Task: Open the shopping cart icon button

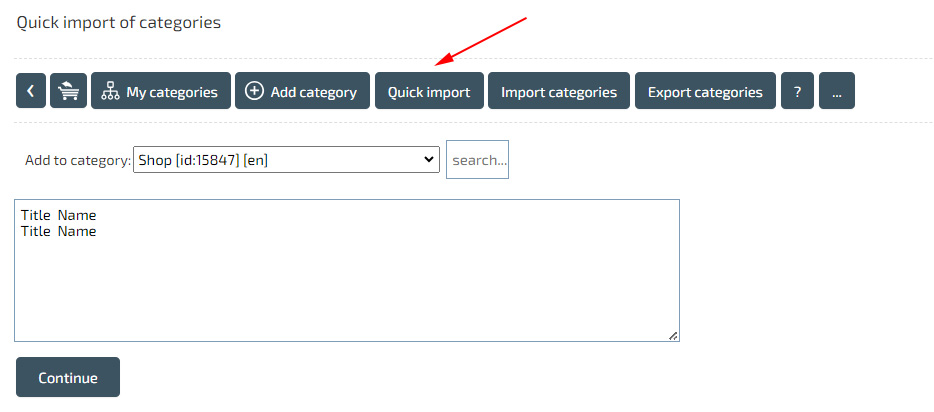Action: click(x=69, y=91)
